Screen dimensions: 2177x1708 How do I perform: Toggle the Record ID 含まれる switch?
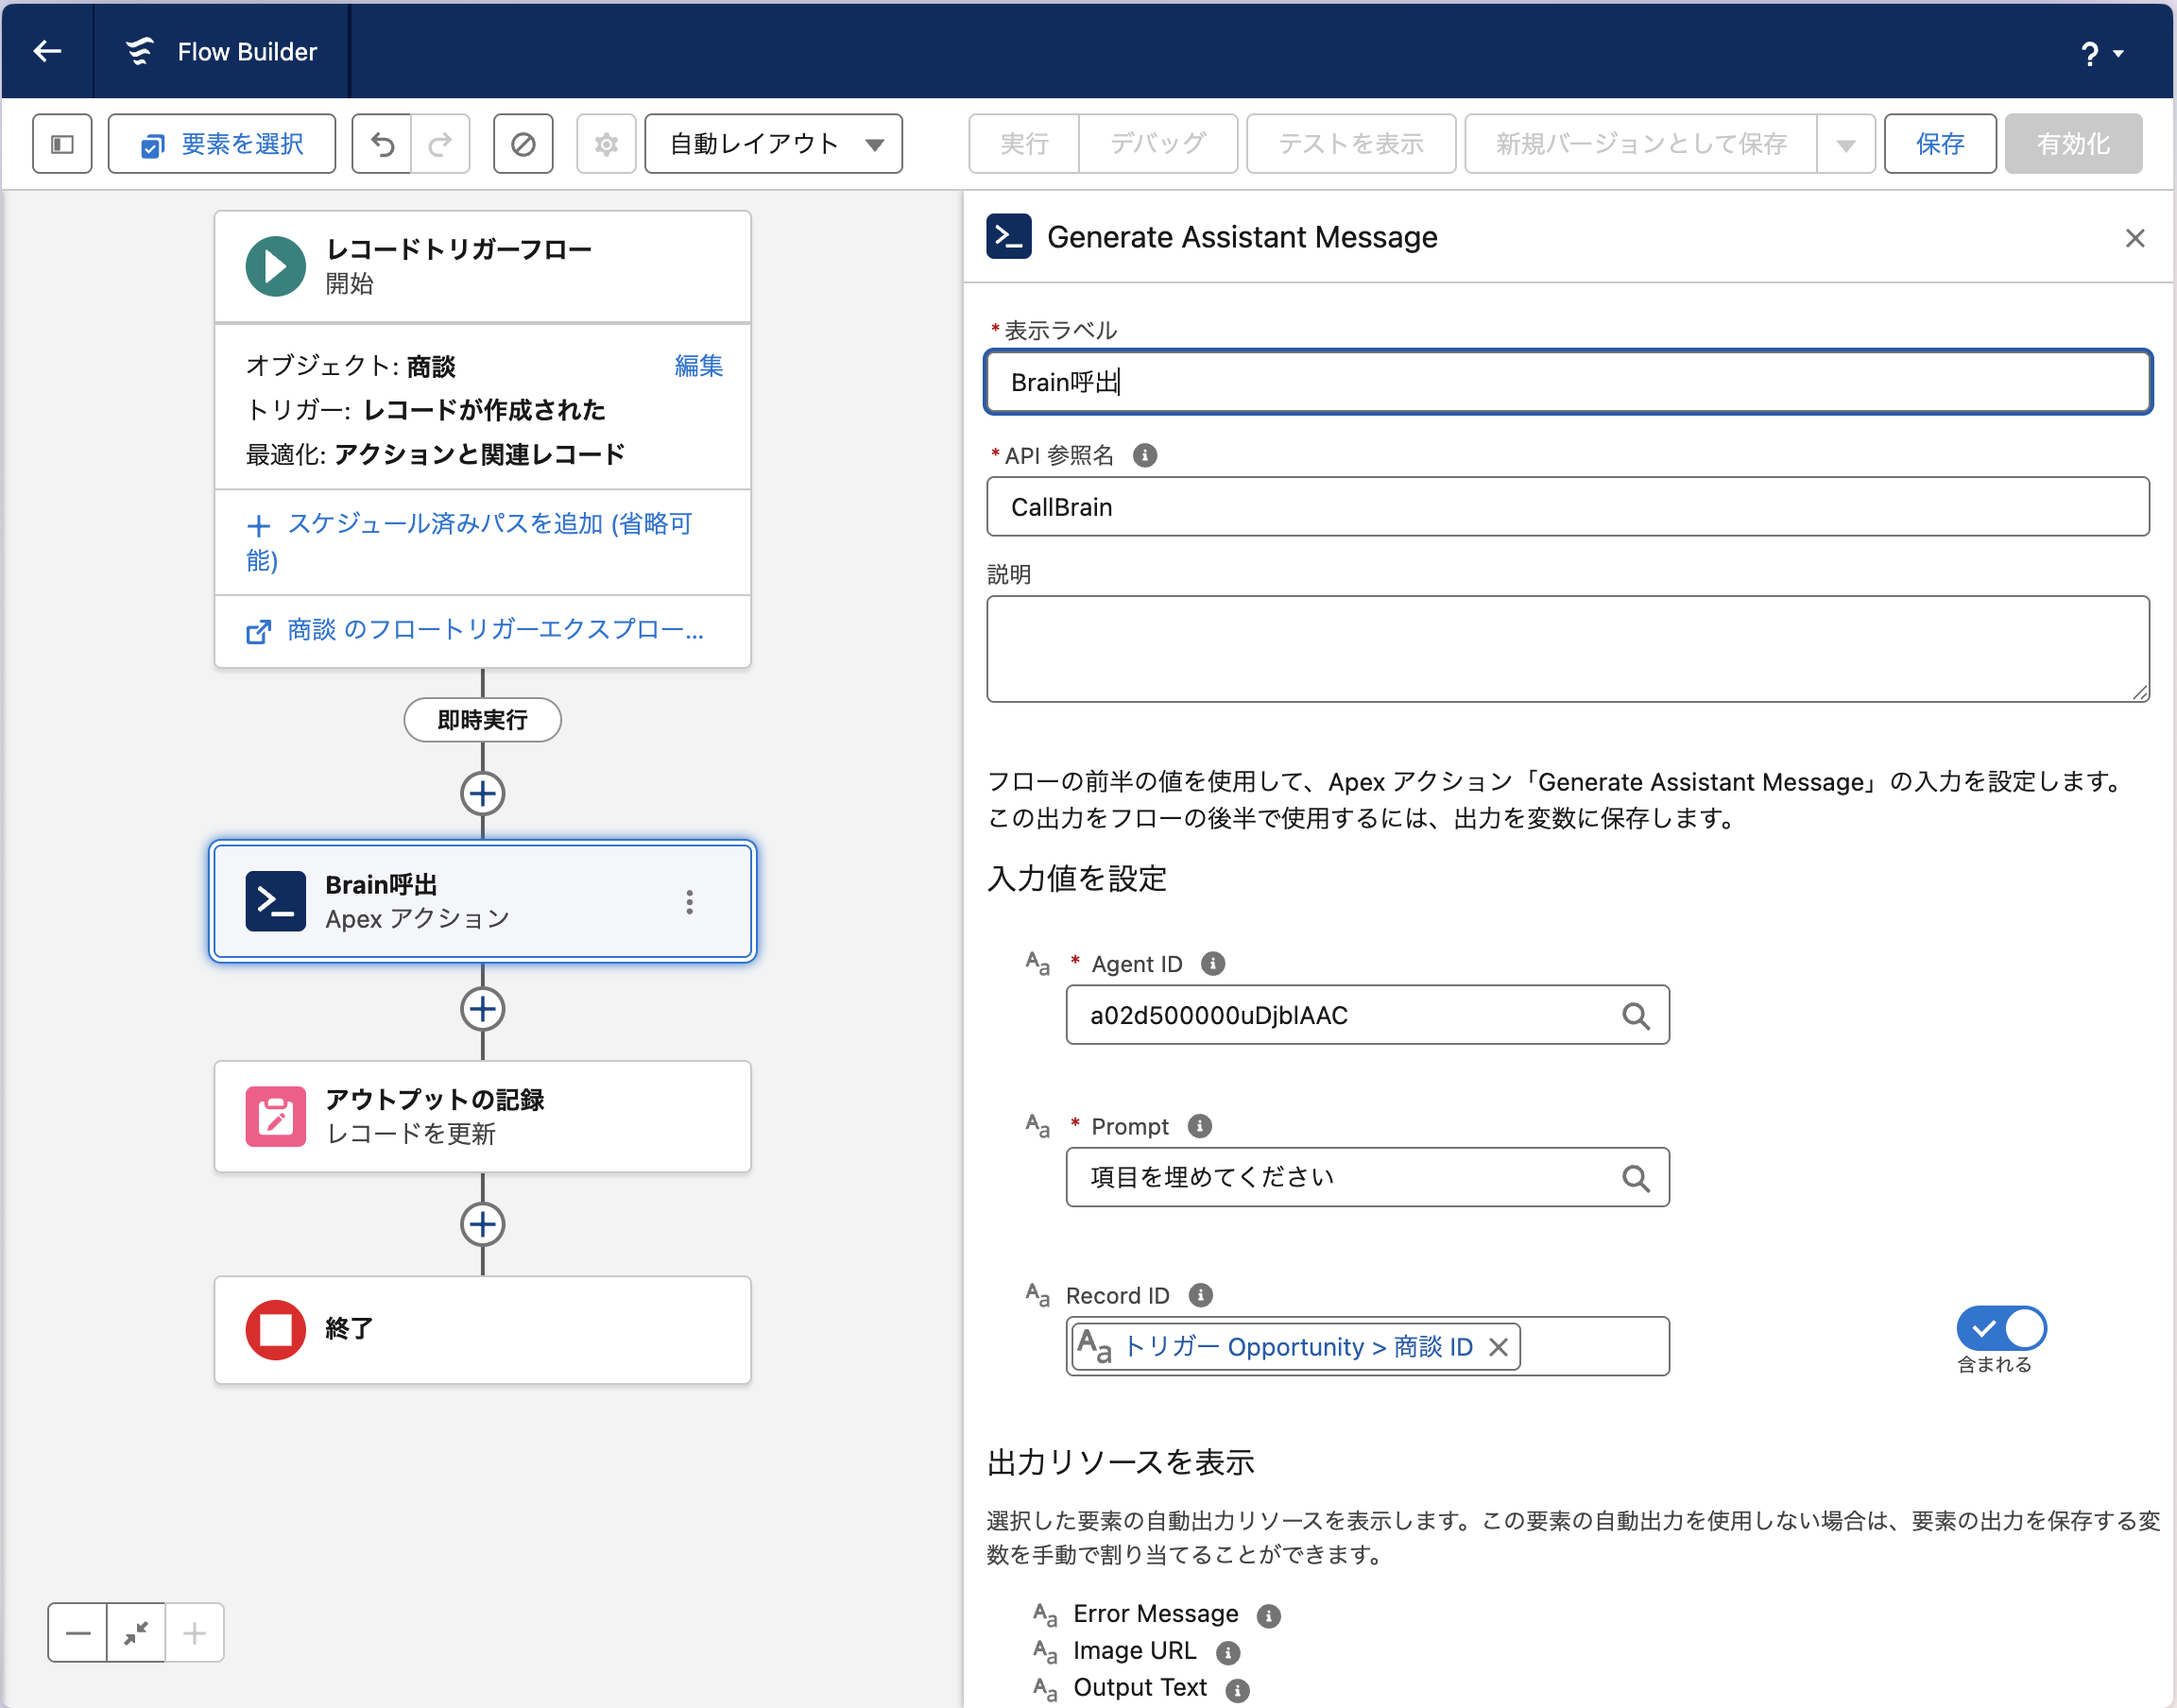point(2001,1328)
